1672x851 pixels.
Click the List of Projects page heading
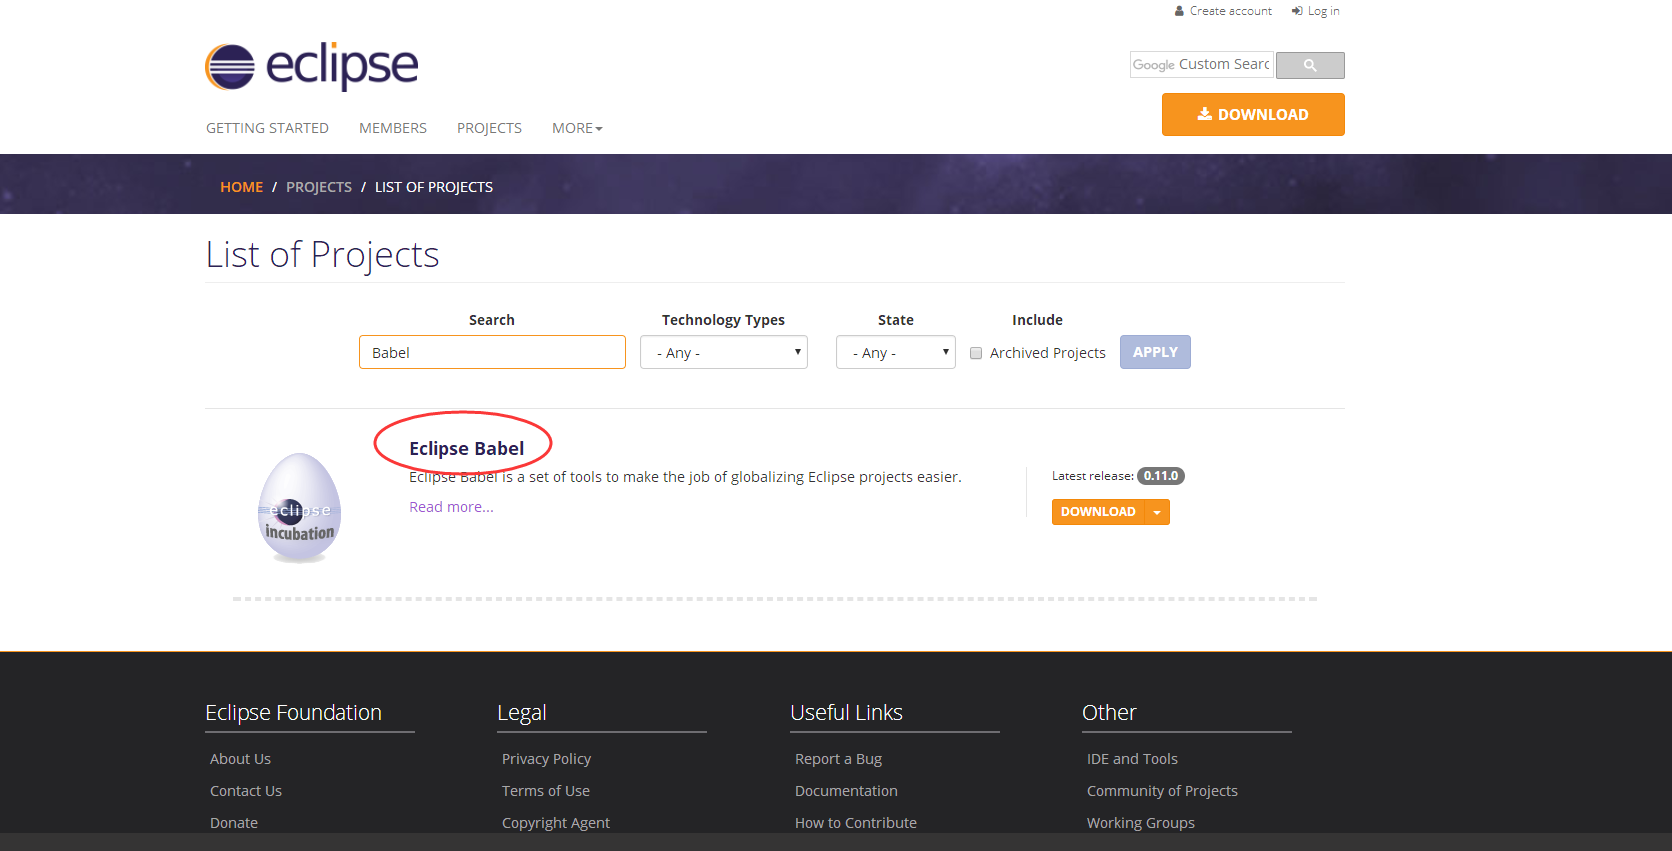click(x=322, y=255)
